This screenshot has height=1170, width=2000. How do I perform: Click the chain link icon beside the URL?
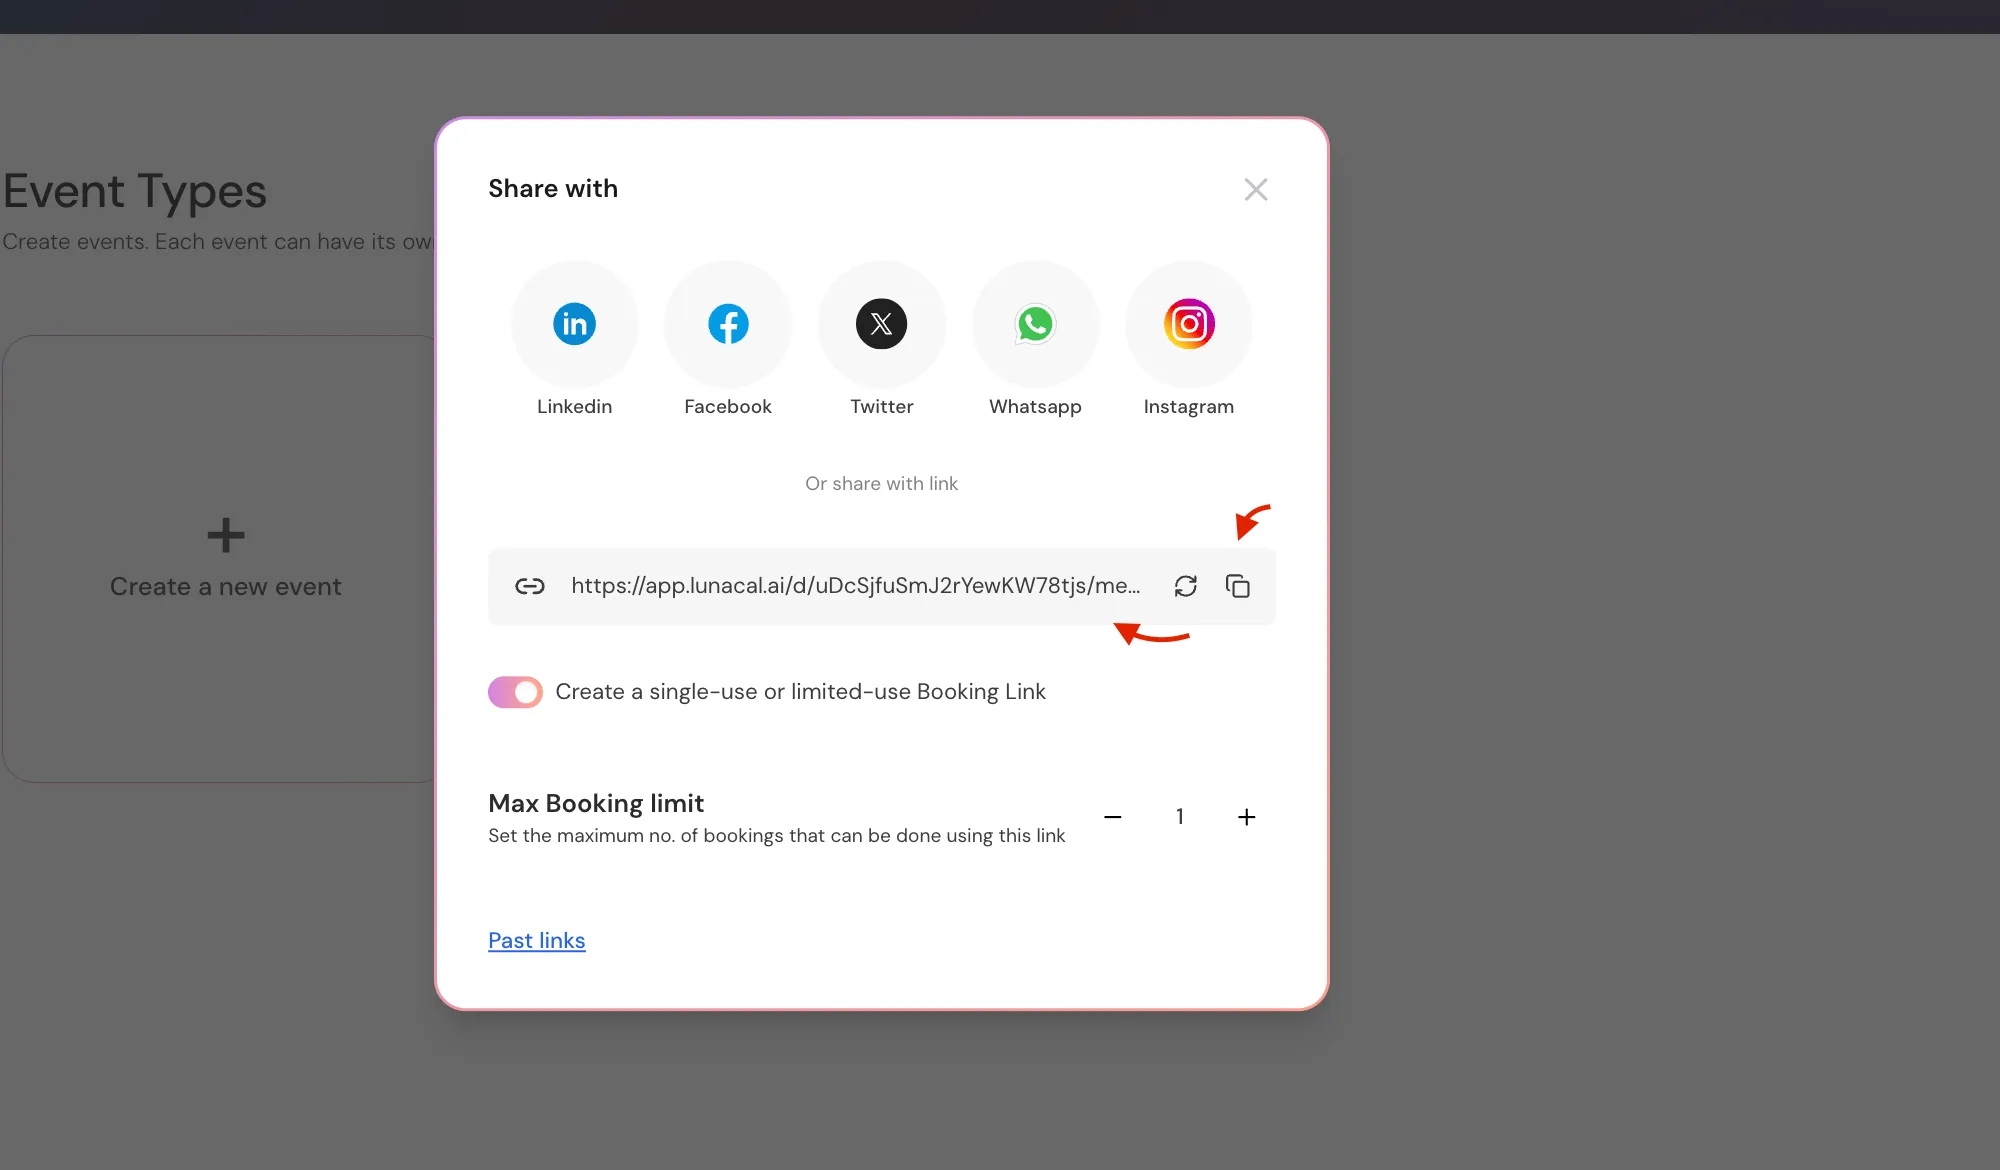[530, 586]
